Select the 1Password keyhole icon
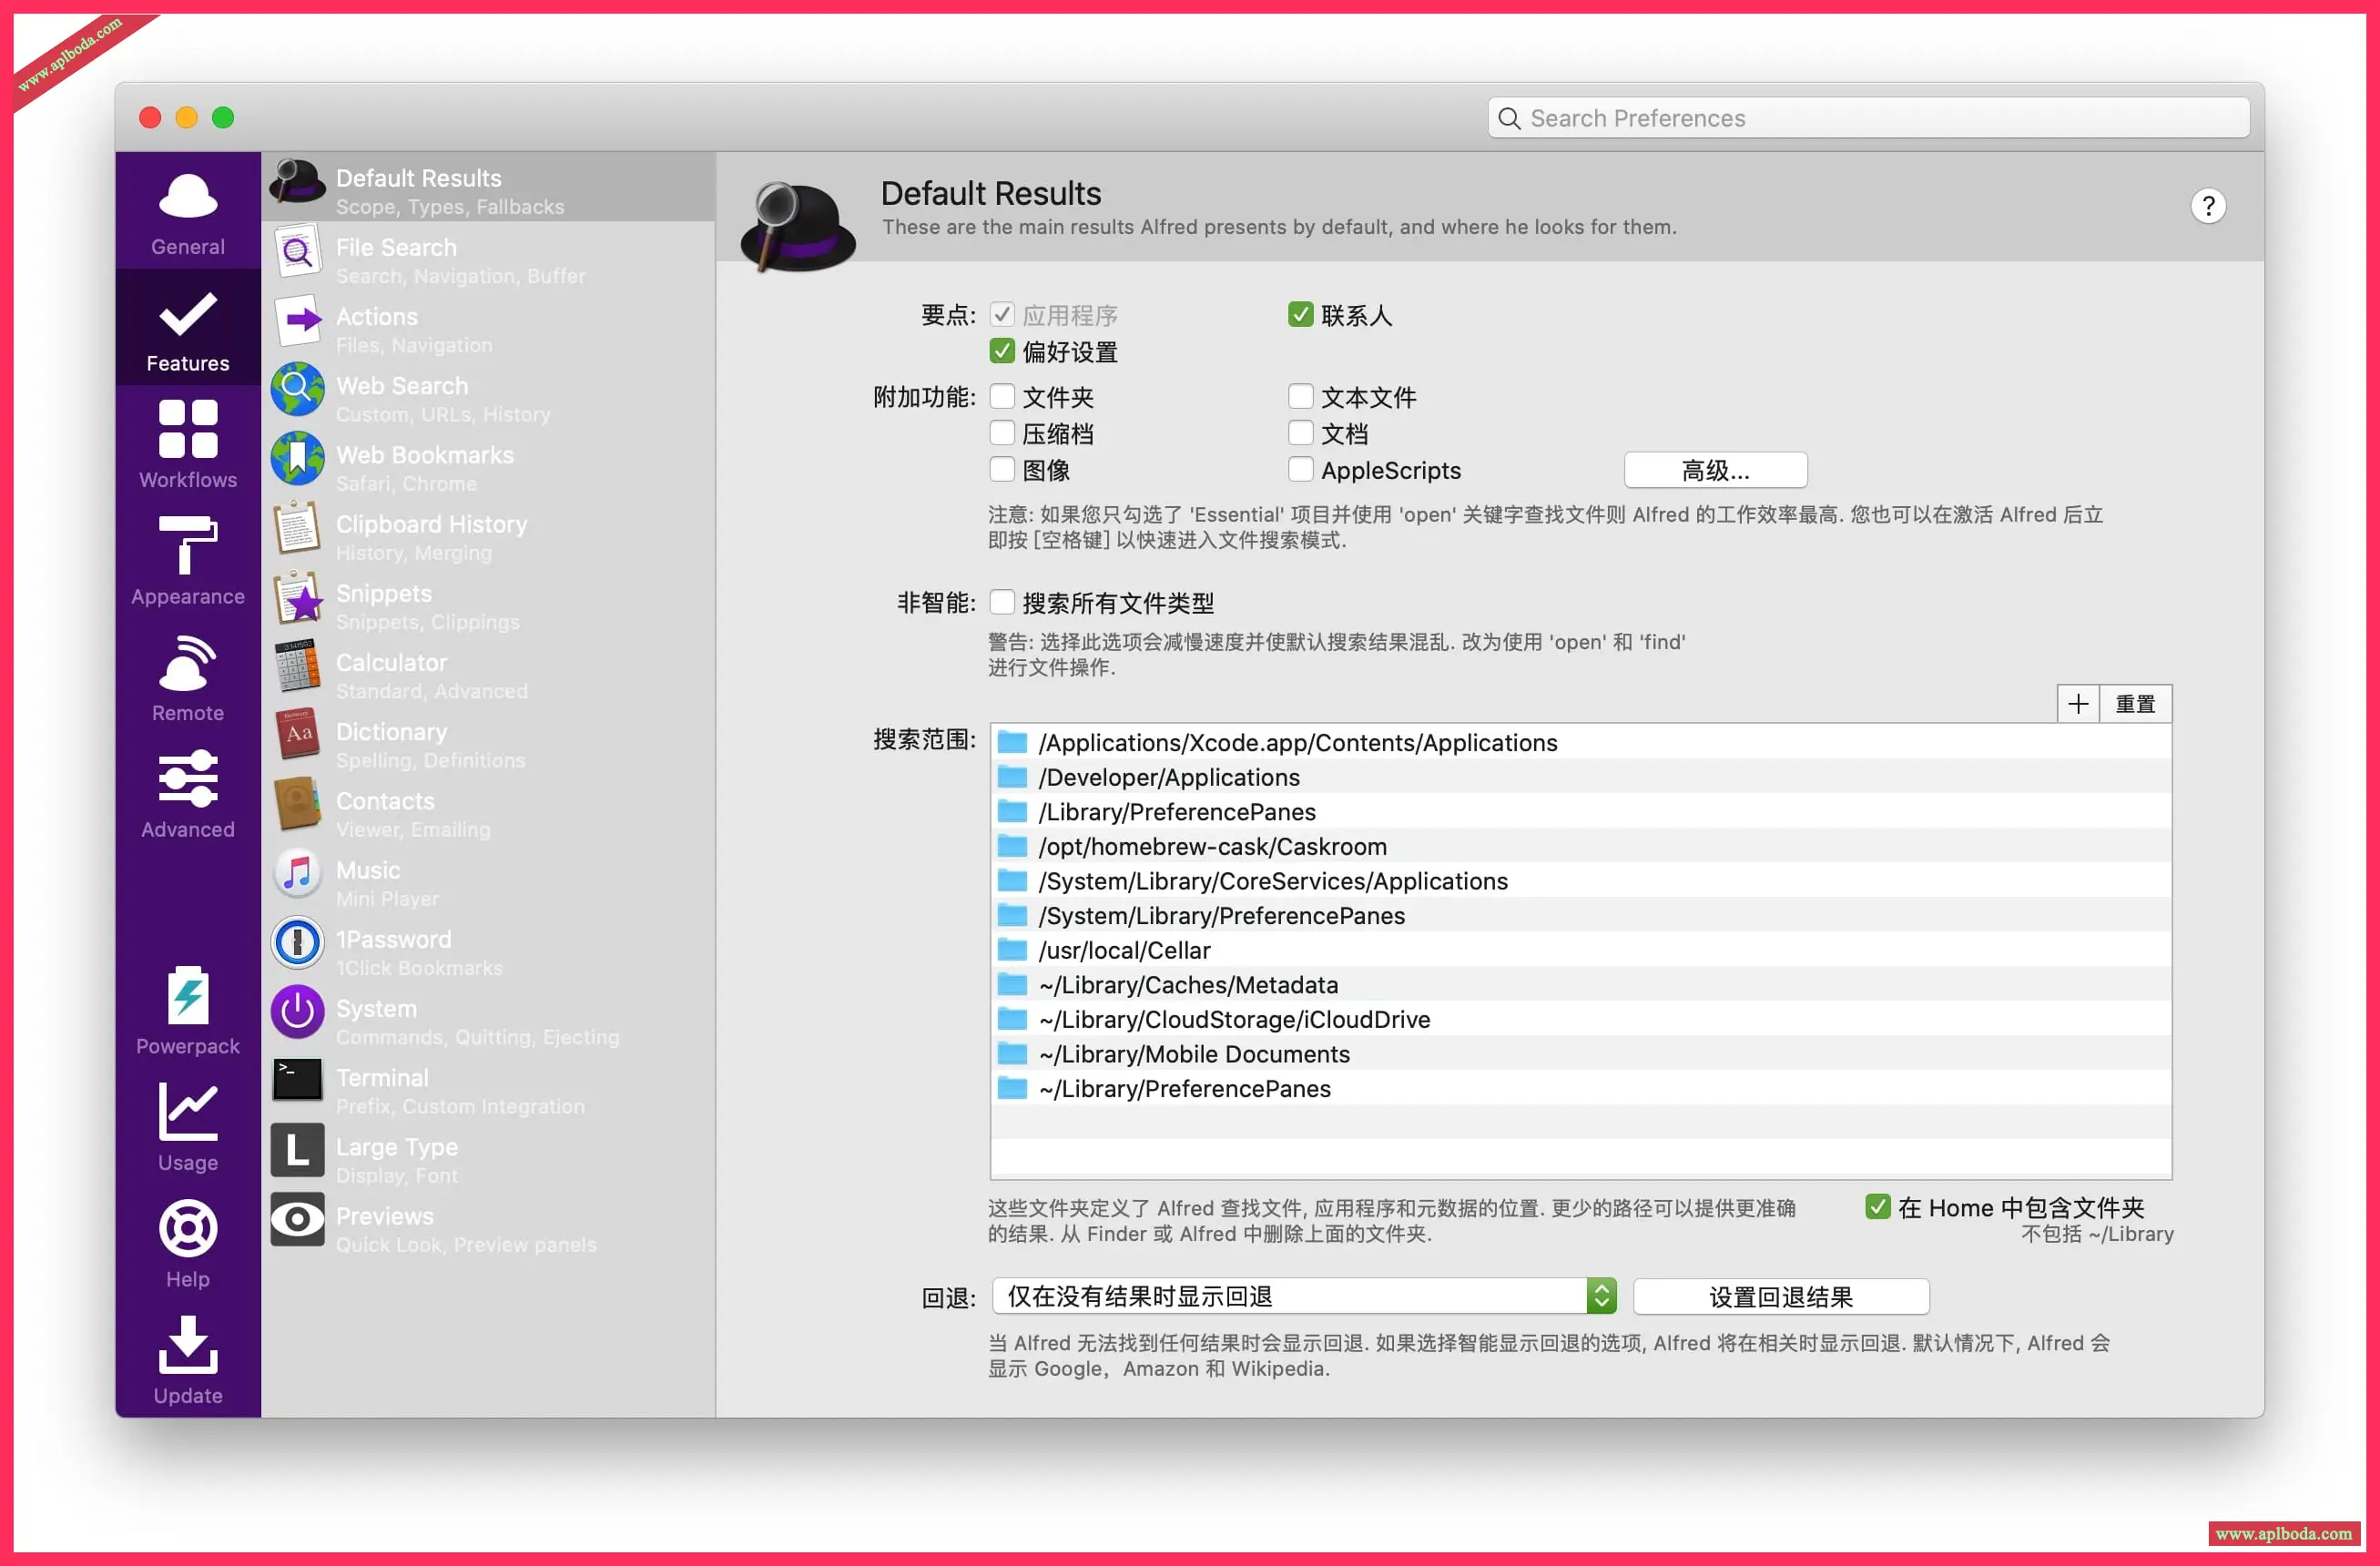The image size is (2380, 1566). (298, 942)
